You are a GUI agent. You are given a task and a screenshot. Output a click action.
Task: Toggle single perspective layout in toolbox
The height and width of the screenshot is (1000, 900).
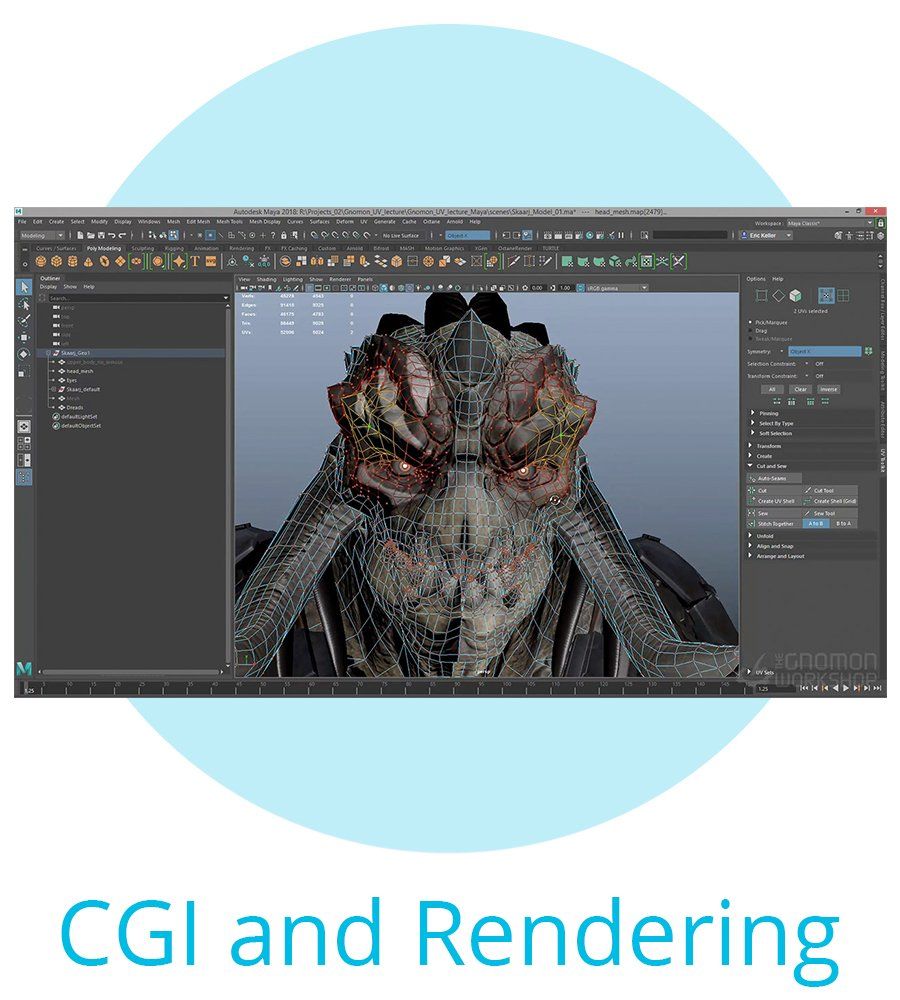[x=24, y=426]
